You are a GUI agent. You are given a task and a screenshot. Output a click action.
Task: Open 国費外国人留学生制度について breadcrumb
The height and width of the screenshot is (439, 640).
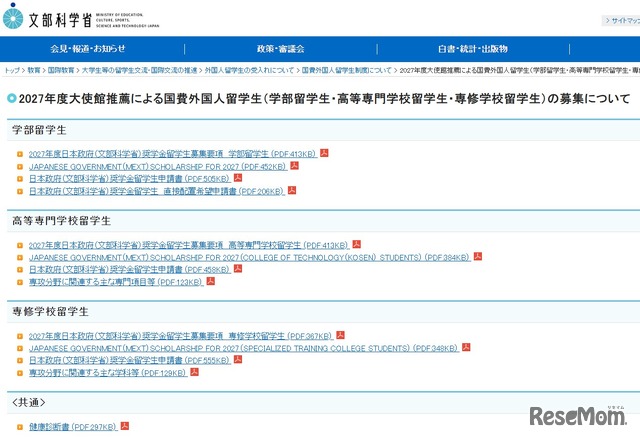[x=347, y=70]
